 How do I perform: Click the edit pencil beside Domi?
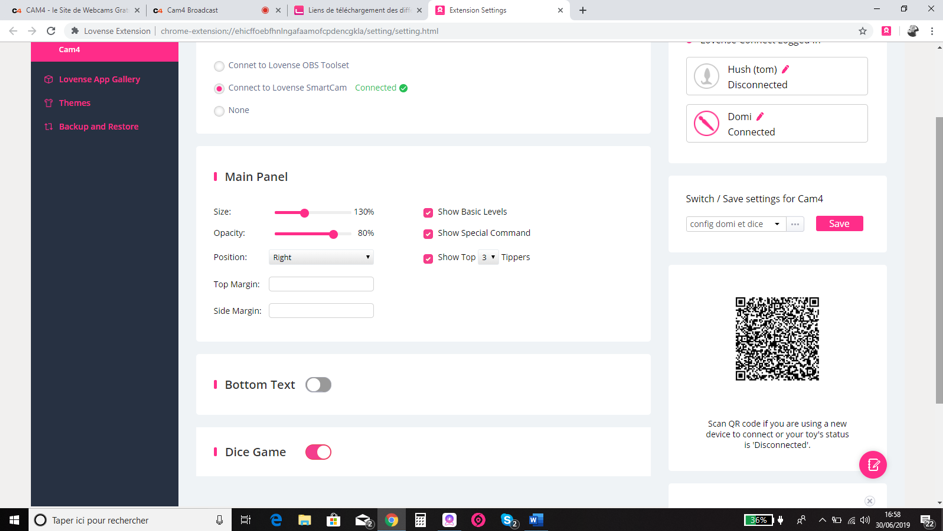(x=760, y=116)
